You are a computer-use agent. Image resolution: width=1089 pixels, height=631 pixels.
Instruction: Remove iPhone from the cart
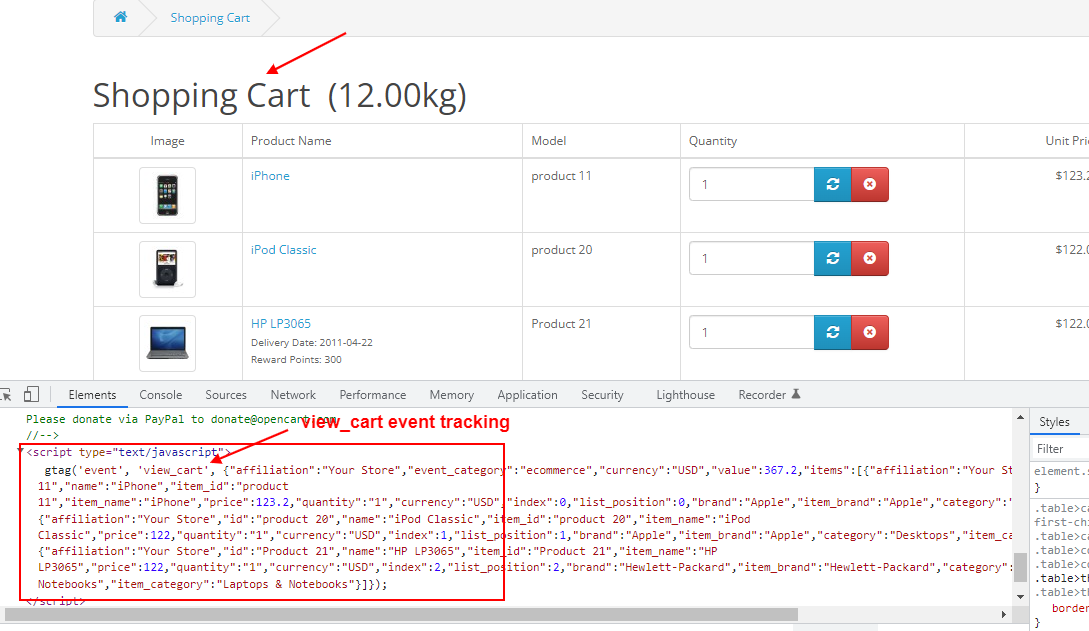[x=870, y=185]
